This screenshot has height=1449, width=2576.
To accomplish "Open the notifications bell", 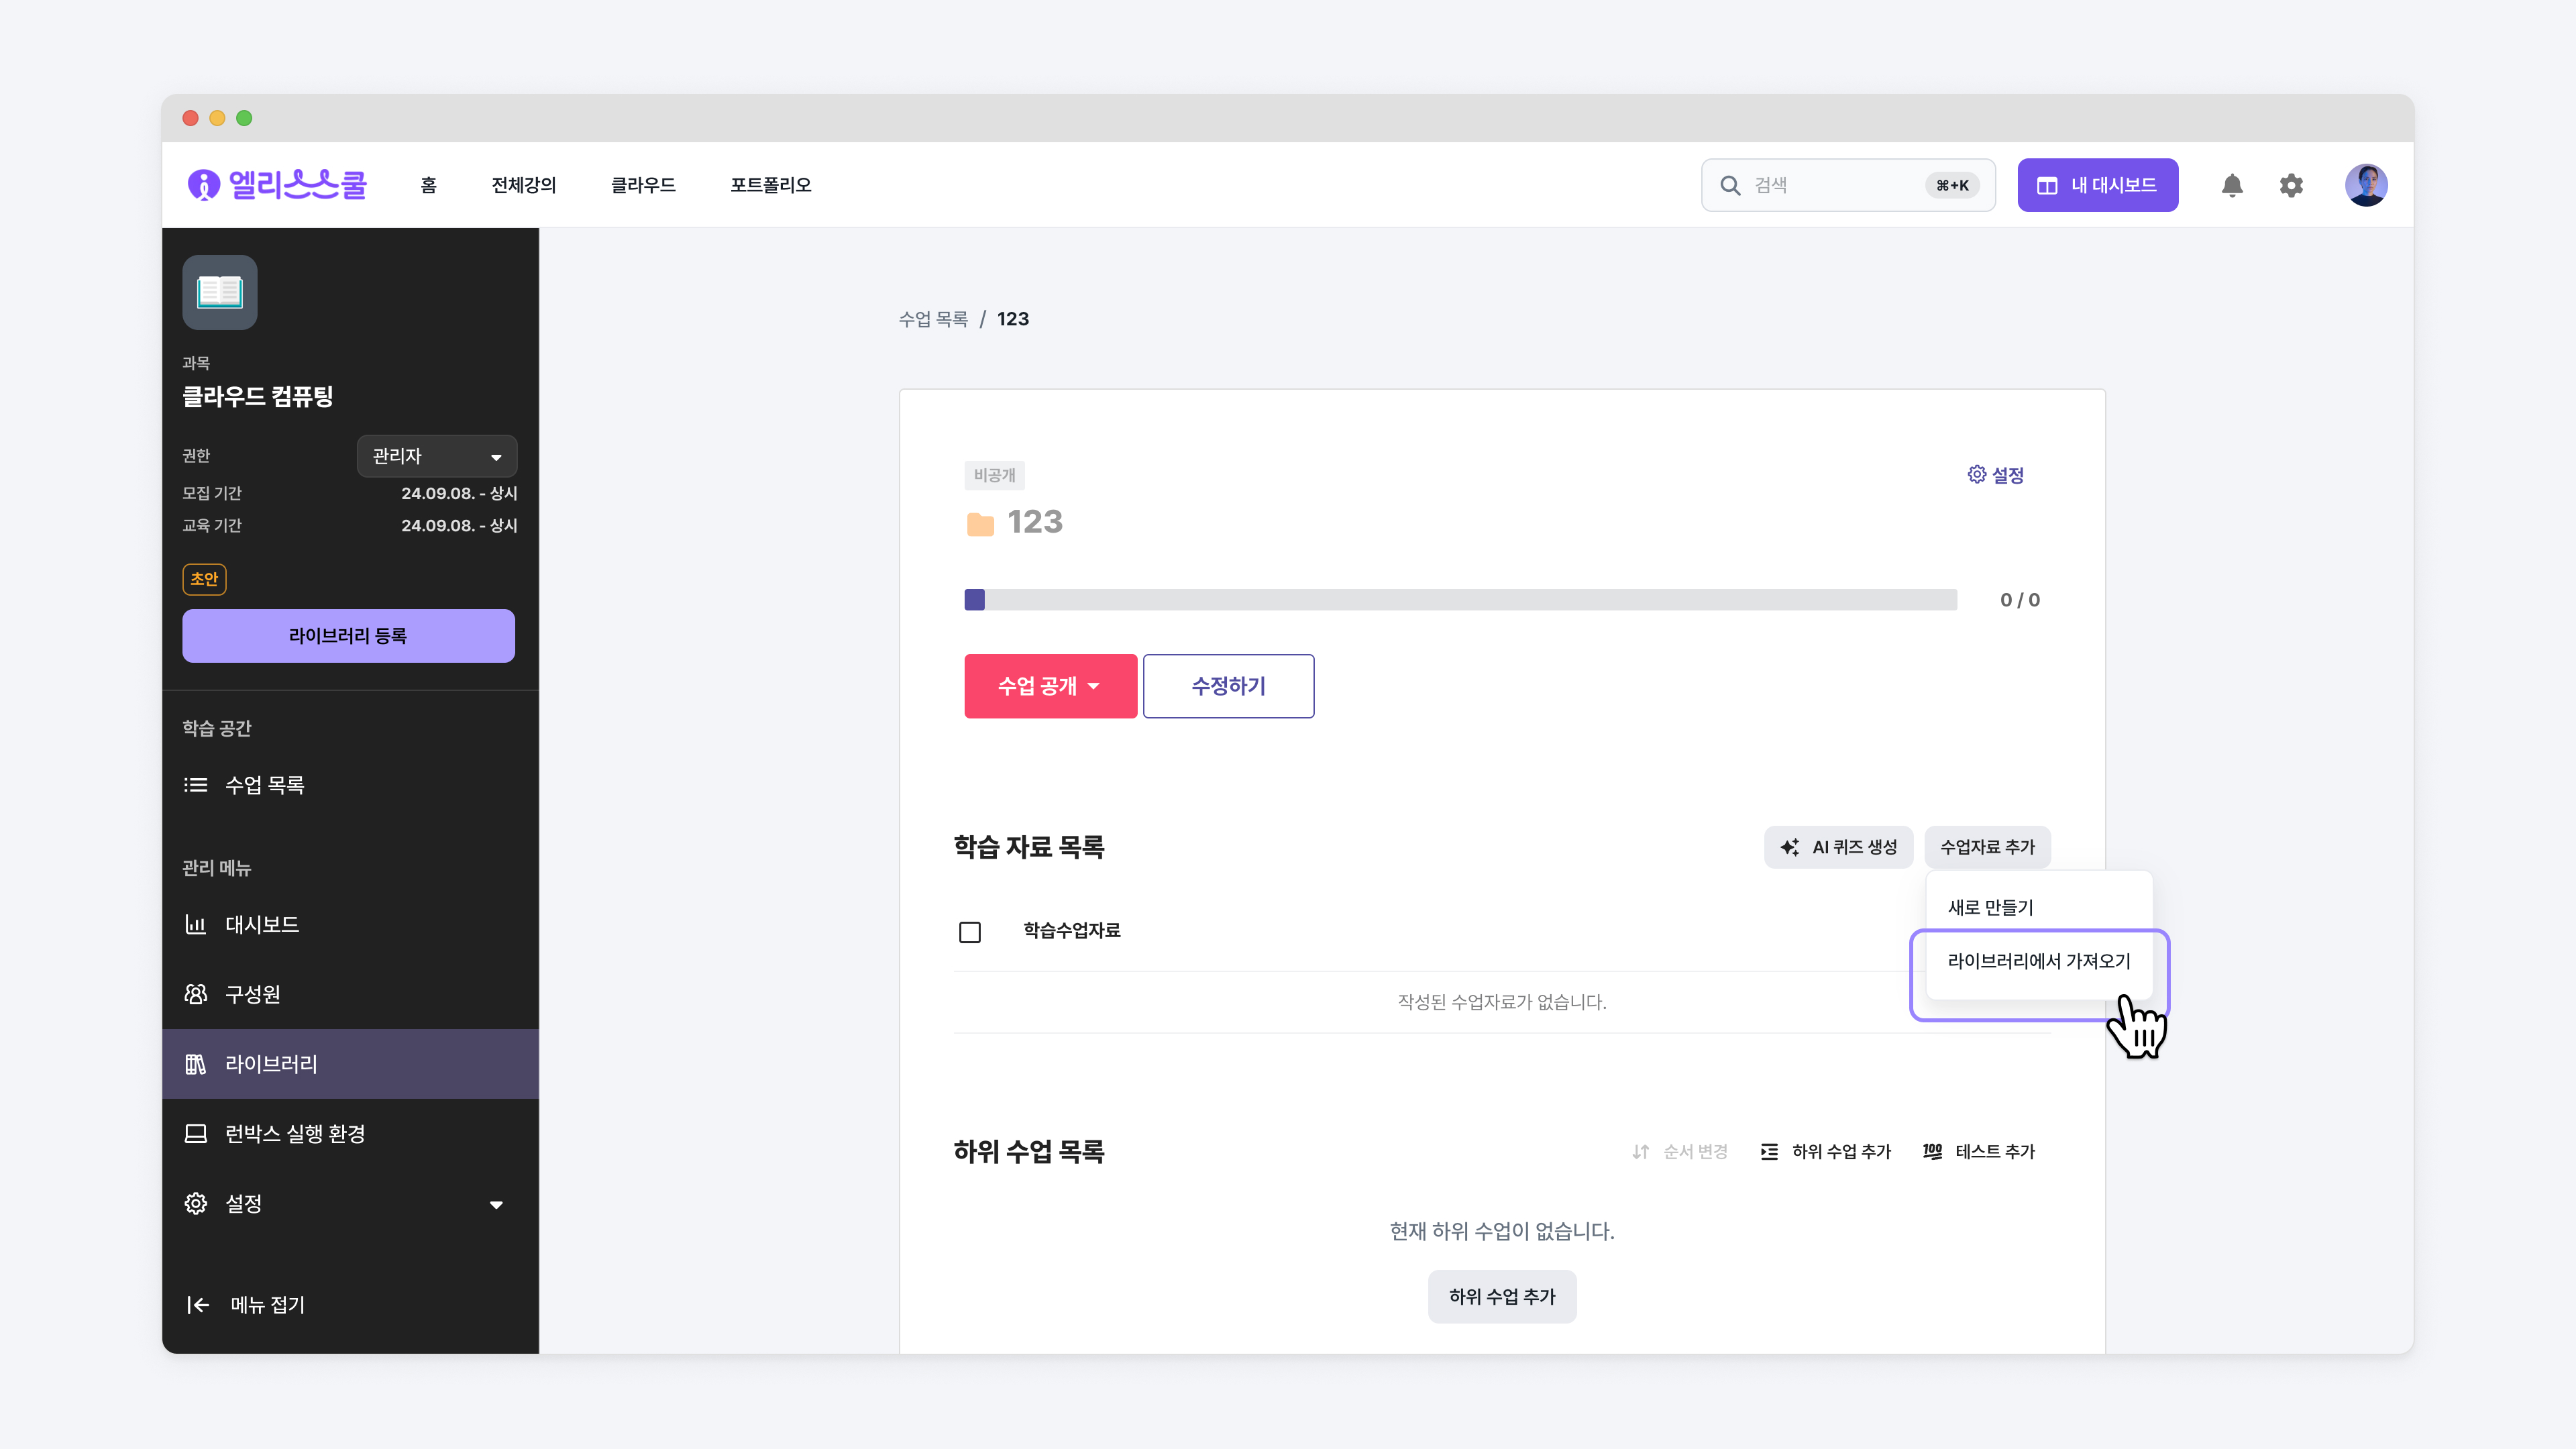I will coord(2232,185).
